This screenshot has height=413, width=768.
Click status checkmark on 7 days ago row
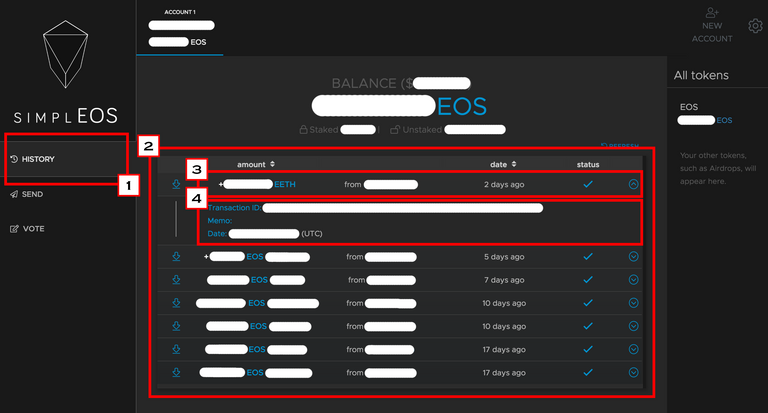click(588, 280)
